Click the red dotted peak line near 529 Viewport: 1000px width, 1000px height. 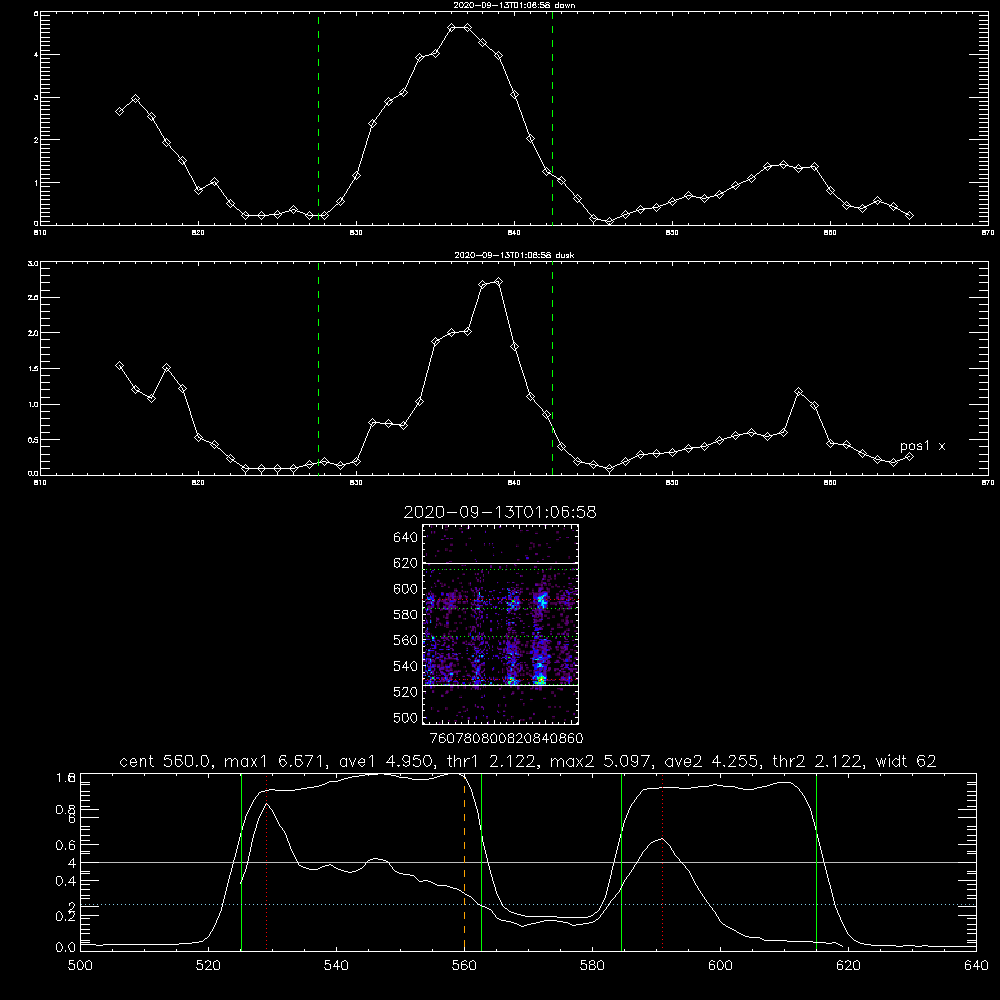tap(267, 862)
